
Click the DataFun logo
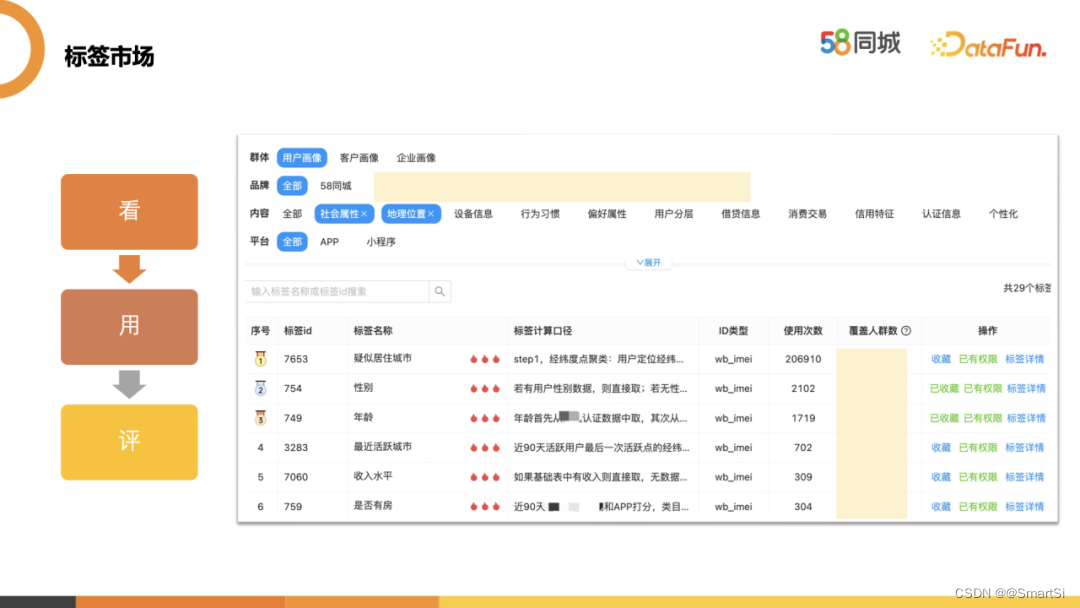(988, 45)
